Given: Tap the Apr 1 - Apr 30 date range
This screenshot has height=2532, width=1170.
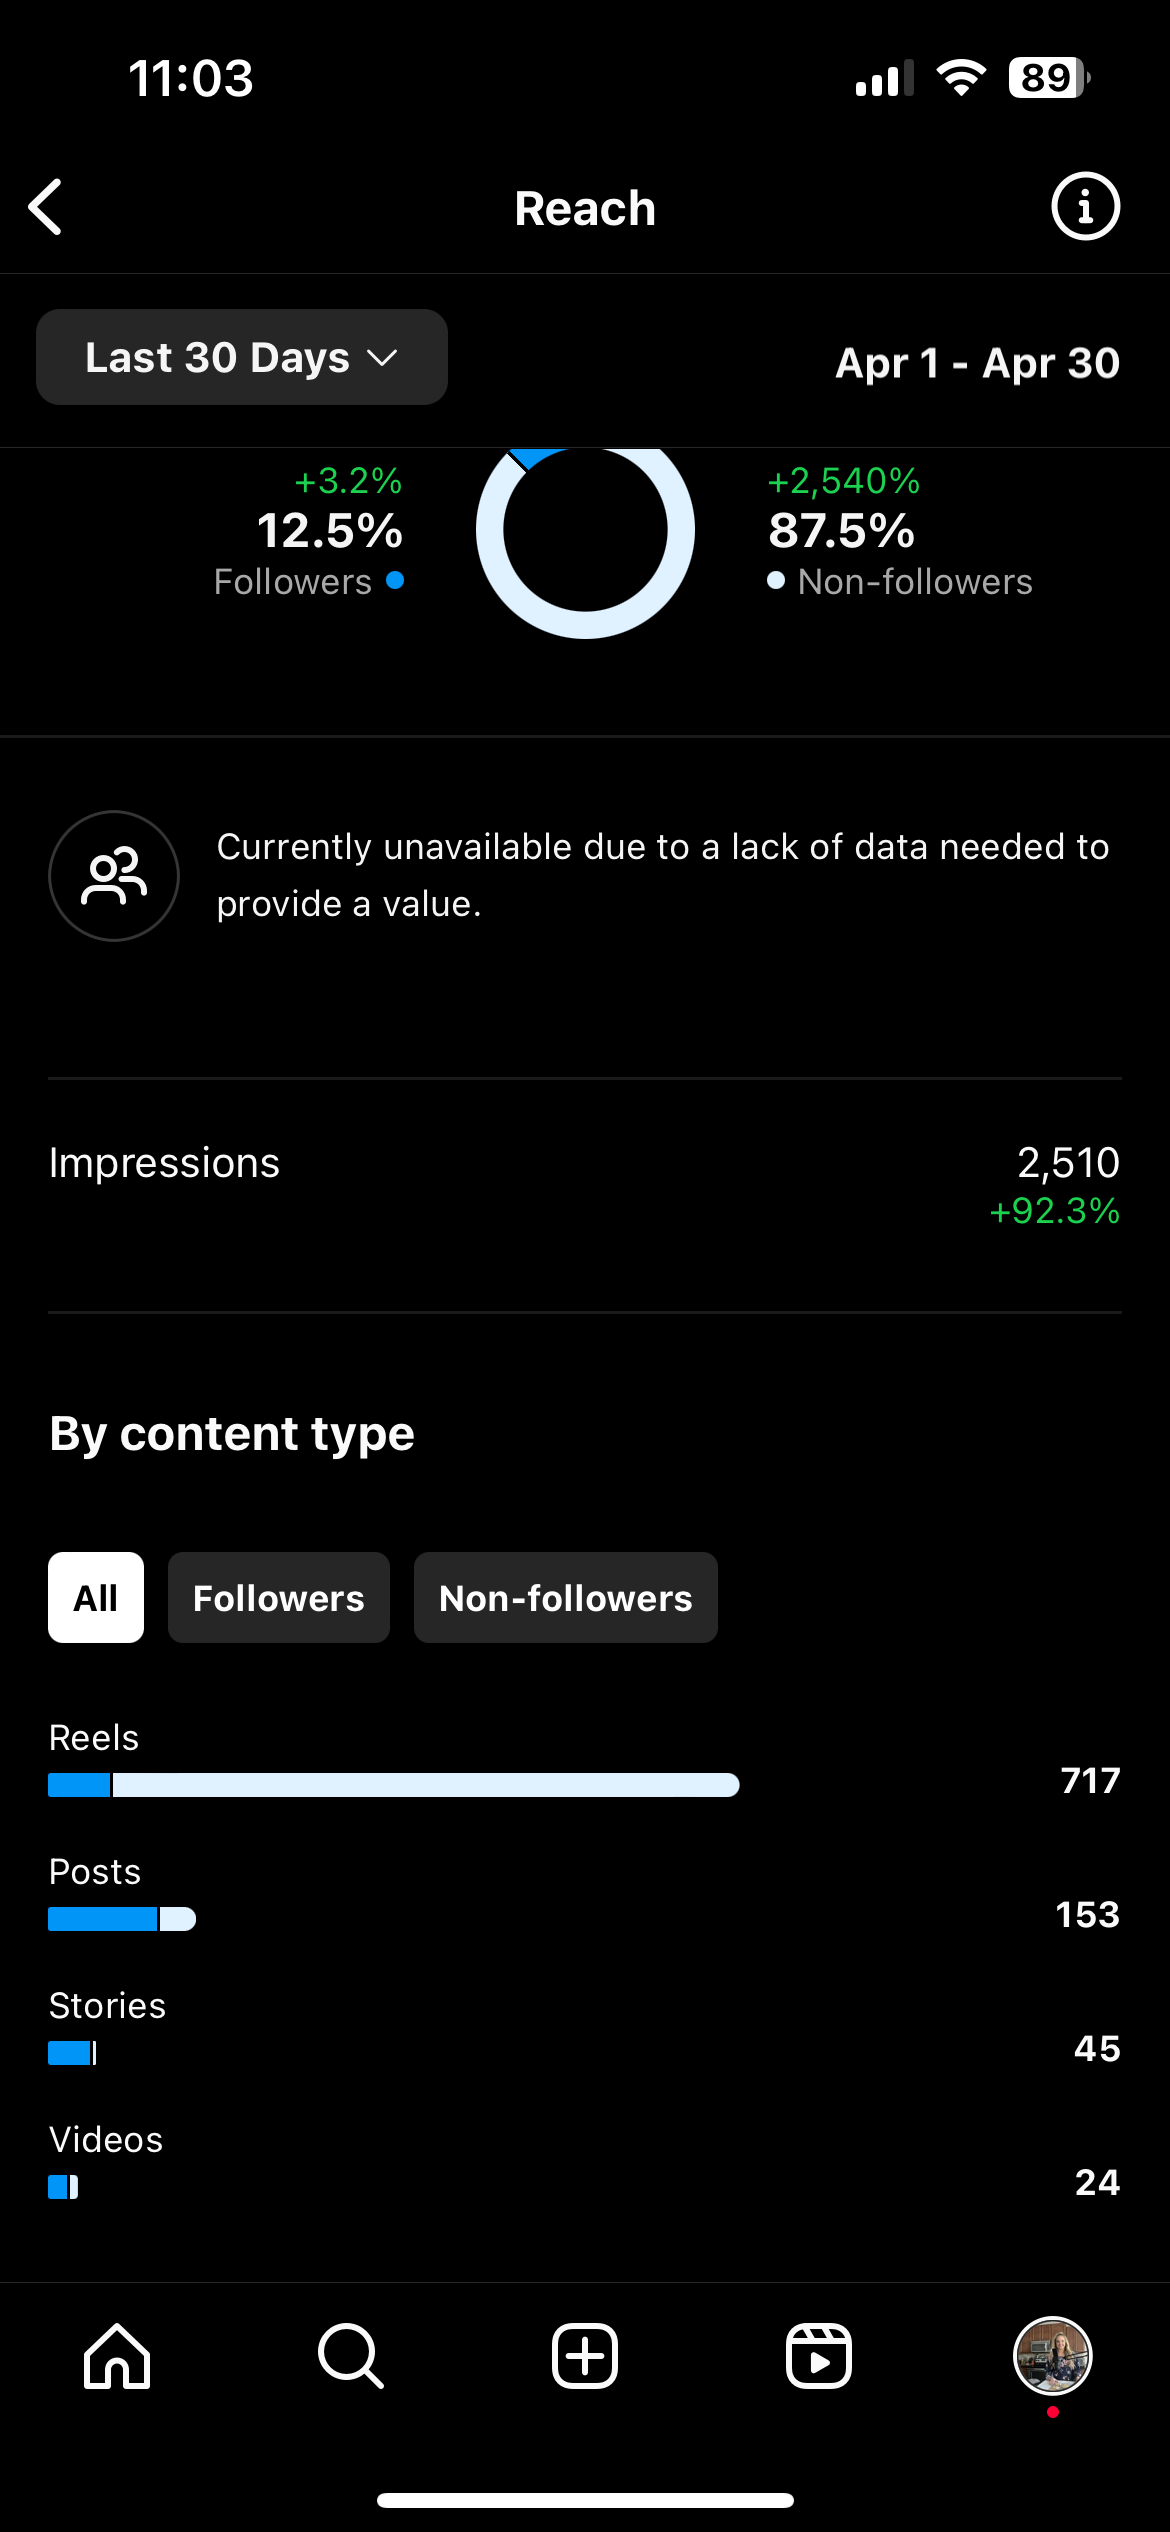Looking at the screenshot, I should 977,362.
